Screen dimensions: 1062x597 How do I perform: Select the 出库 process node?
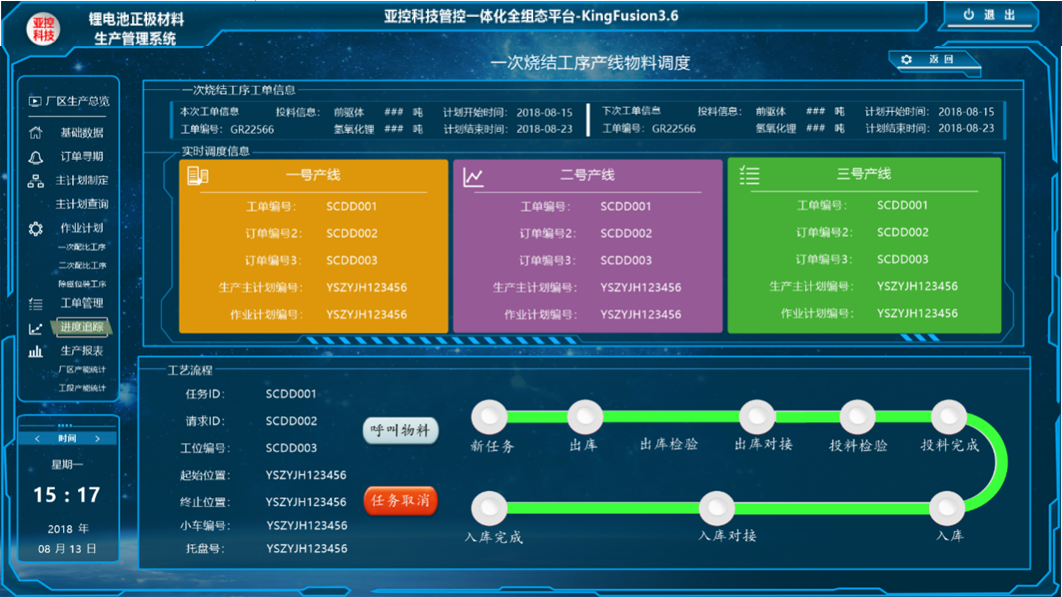[585, 417]
